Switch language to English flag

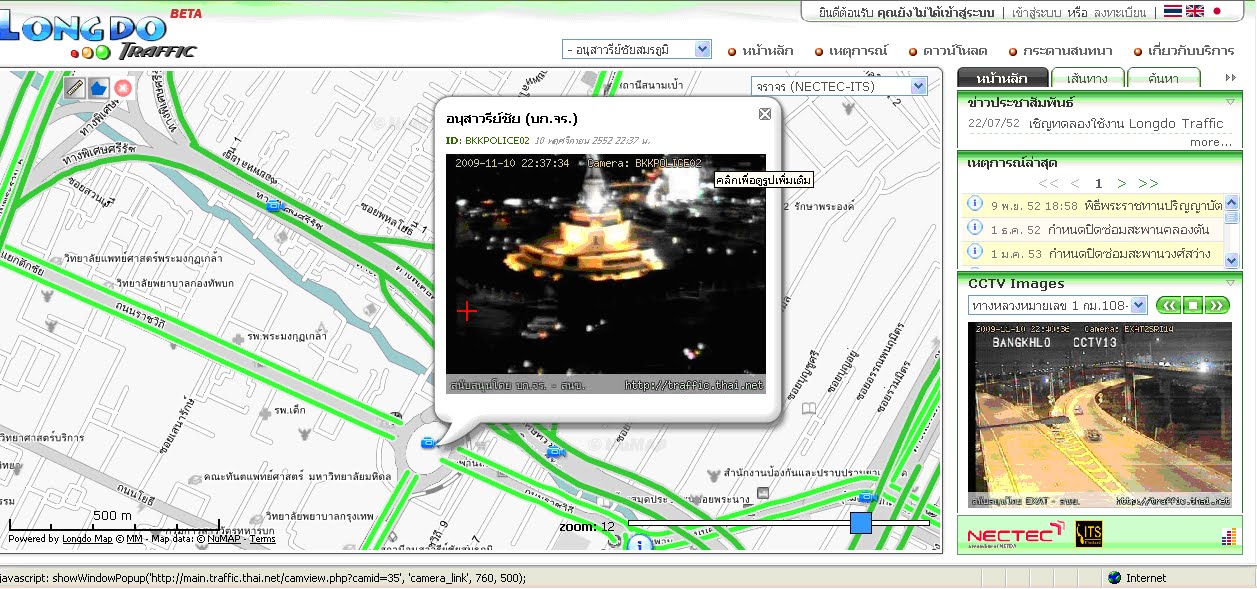click(x=1194, y=12)
